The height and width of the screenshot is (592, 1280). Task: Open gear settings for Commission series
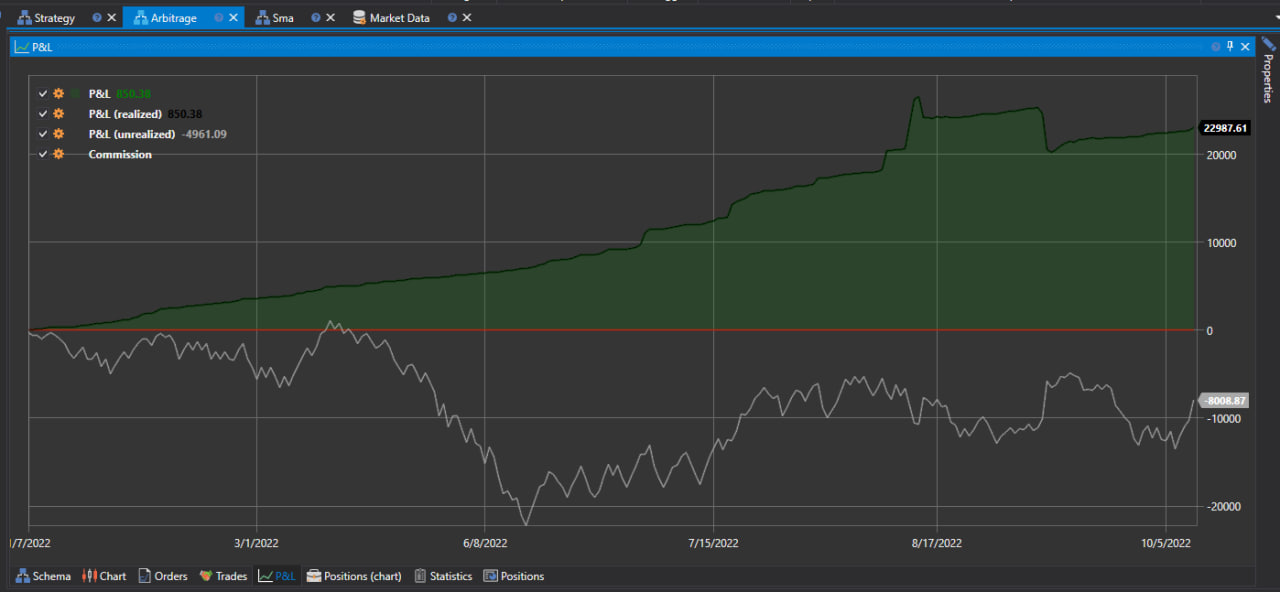(59, 154)
